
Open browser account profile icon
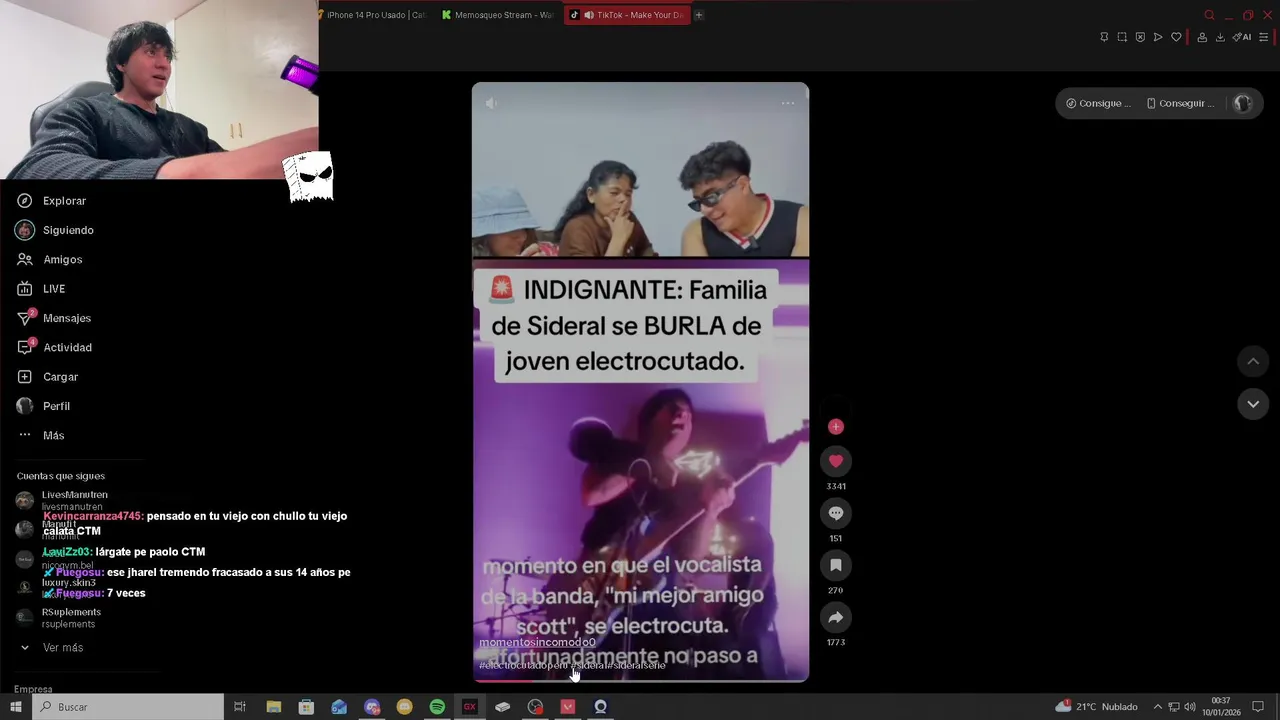point(1202,37)
